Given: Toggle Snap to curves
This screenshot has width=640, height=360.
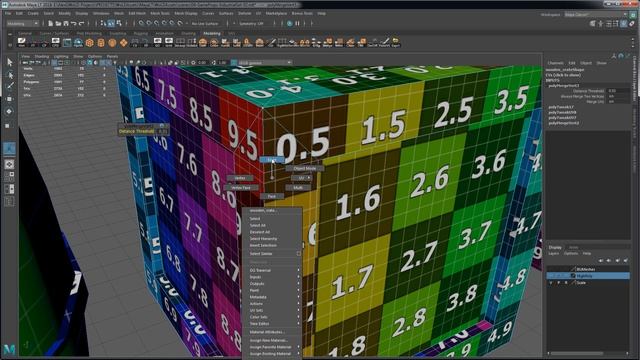Looking at the screenshot, I should pyautogui.click(x=149, y=24).
